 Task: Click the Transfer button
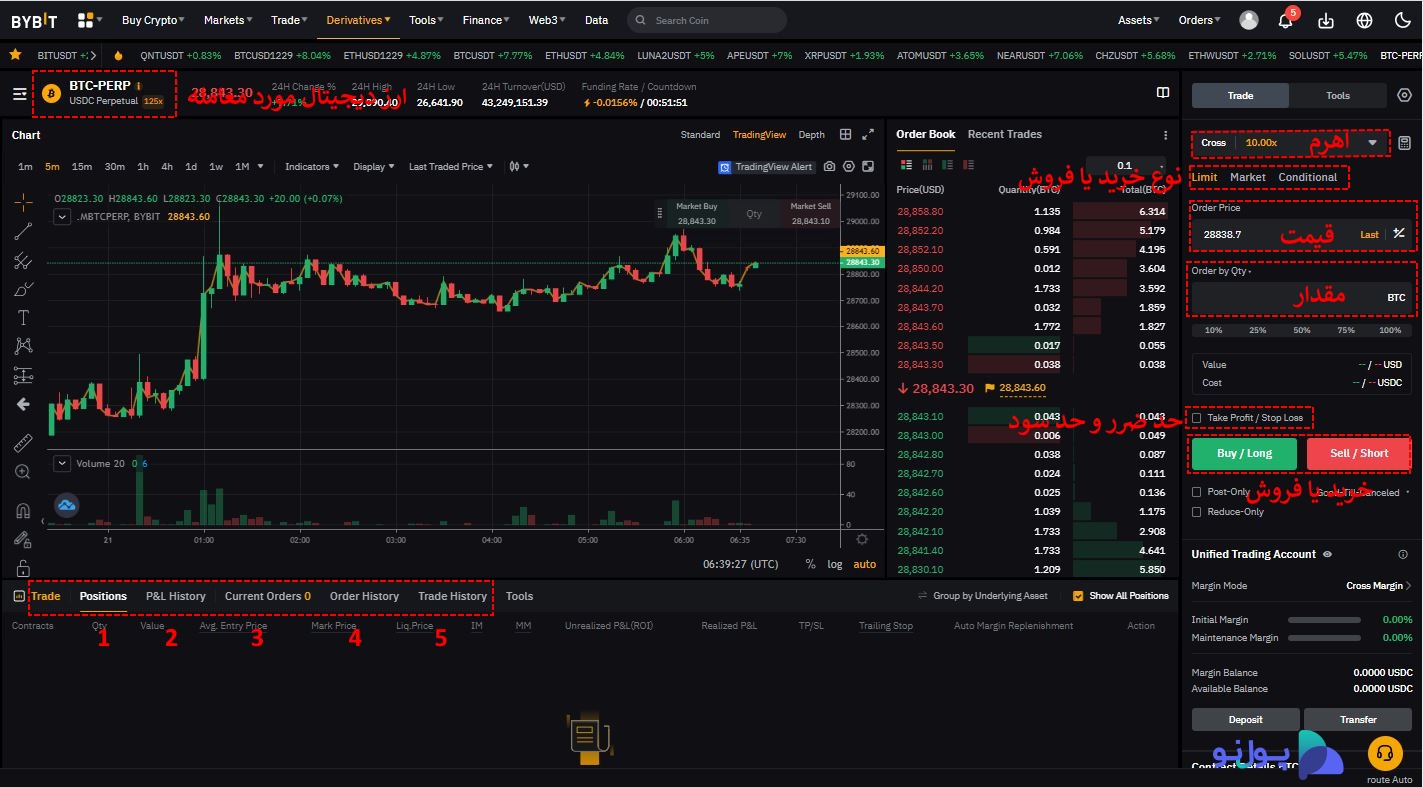point(1358,720)
